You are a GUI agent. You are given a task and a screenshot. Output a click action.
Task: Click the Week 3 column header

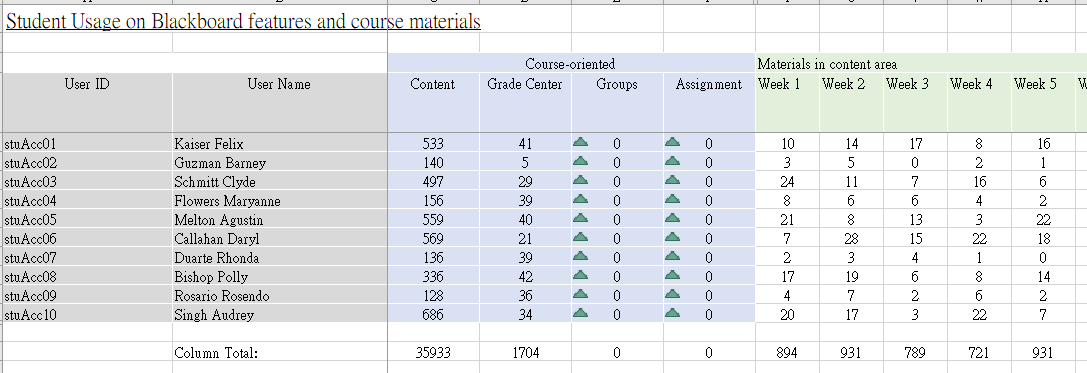(x=915, y=103)
